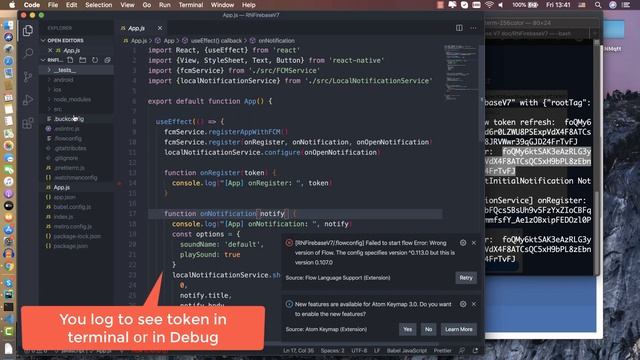
Task: Click the New File icon in Explorer
Action: tap(70, 60)
